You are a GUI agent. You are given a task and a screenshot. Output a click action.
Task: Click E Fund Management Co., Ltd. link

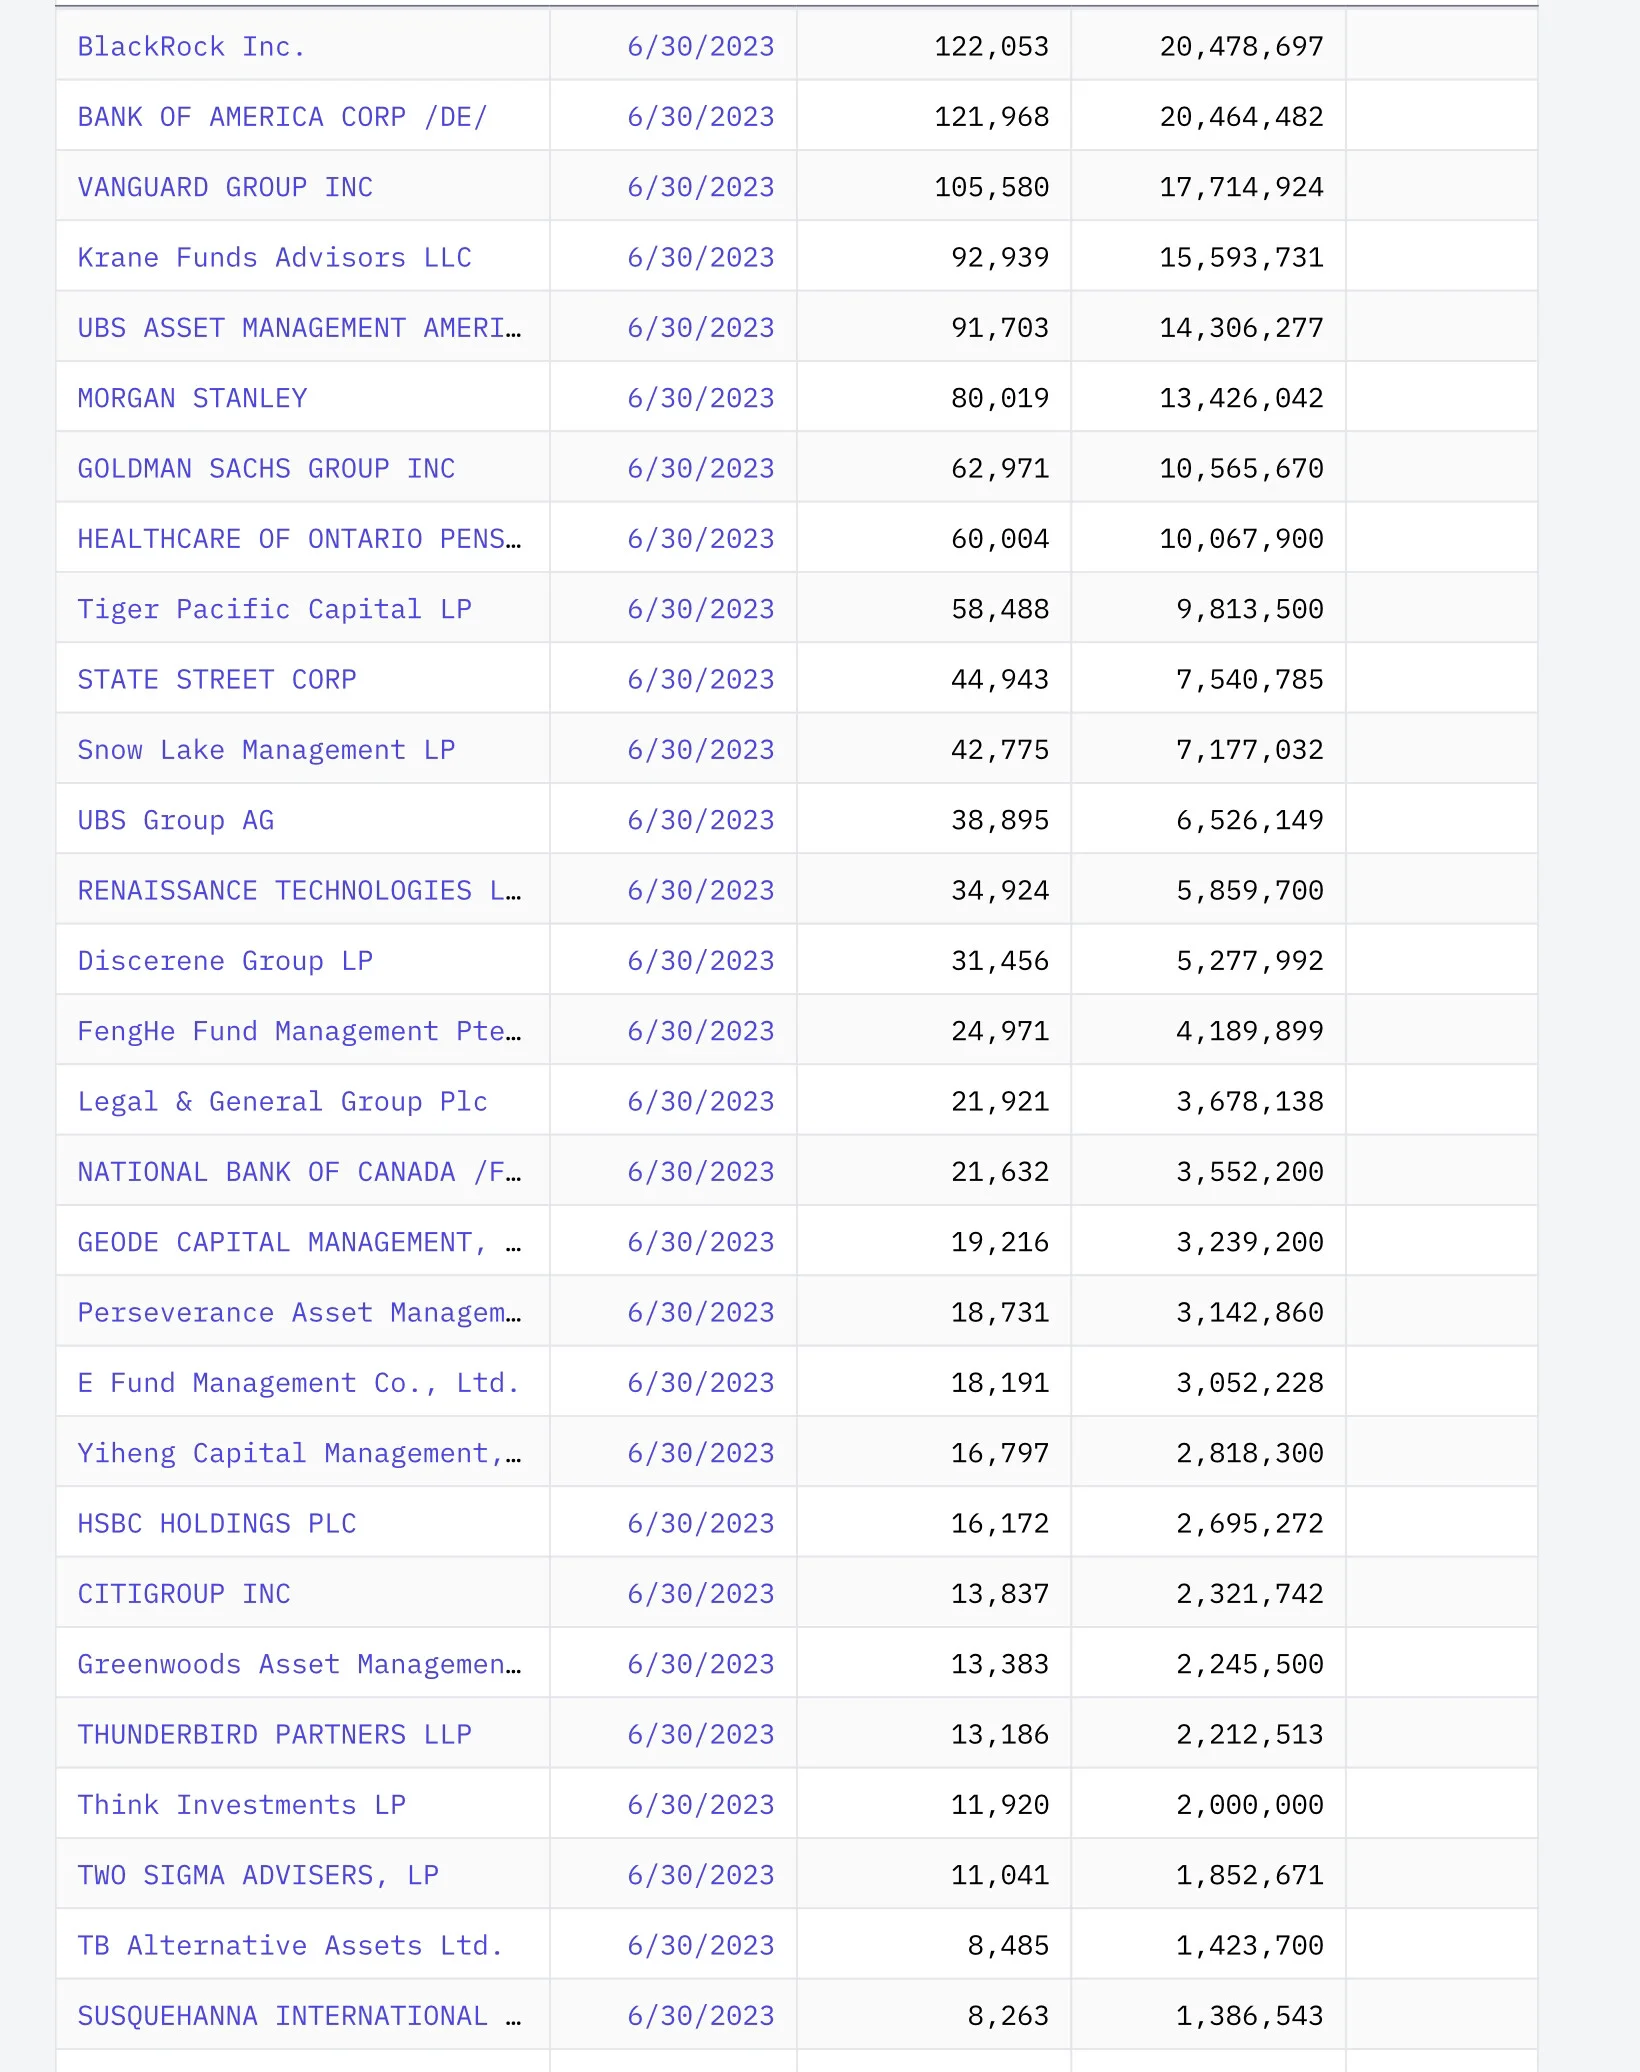[298, 1383]
